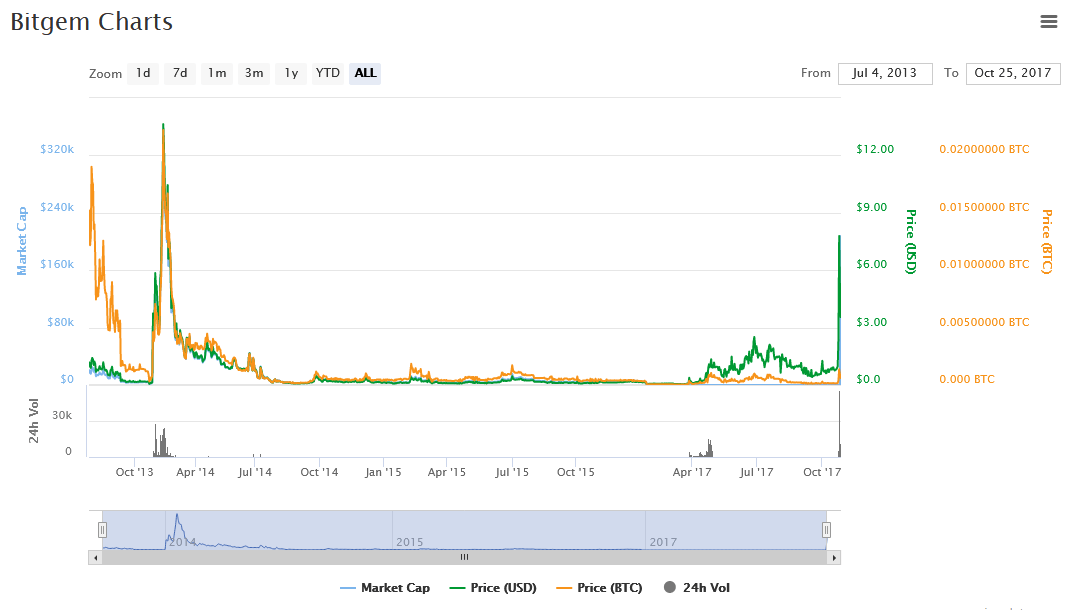Select the YTD zoom range
1074x610 pixels.
[328, 73]
